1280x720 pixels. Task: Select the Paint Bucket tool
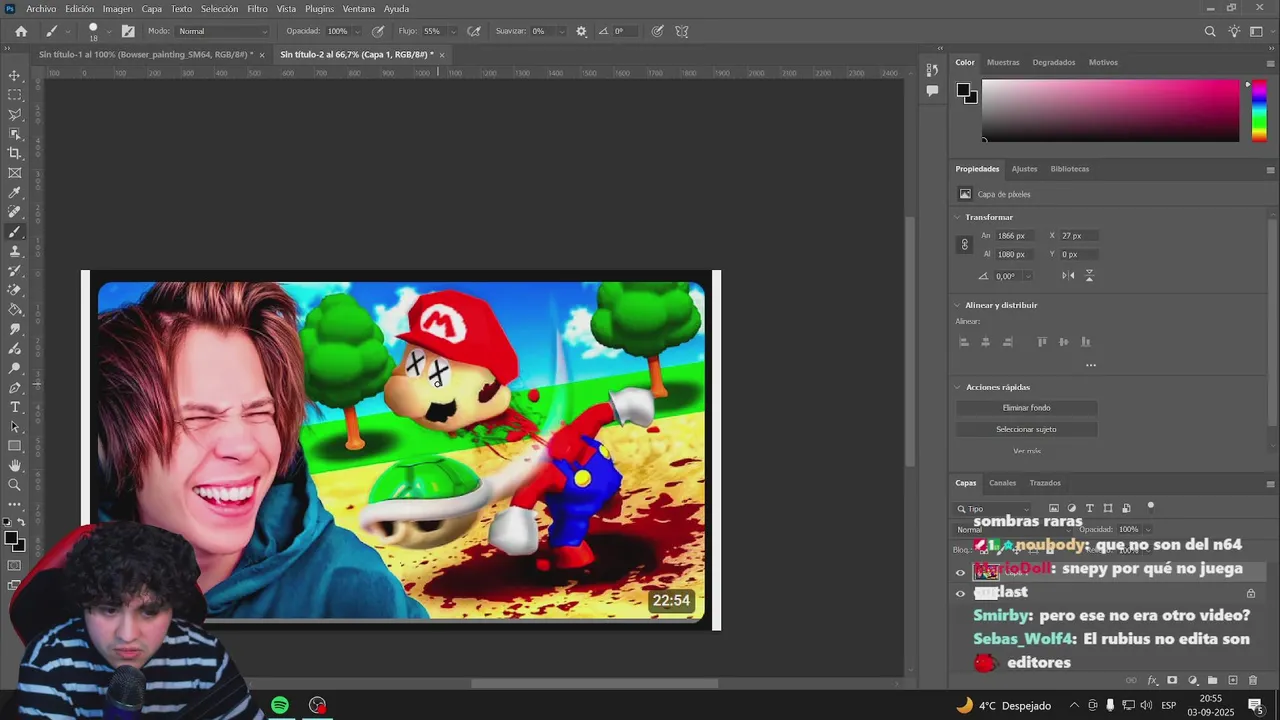pos(15,309)
